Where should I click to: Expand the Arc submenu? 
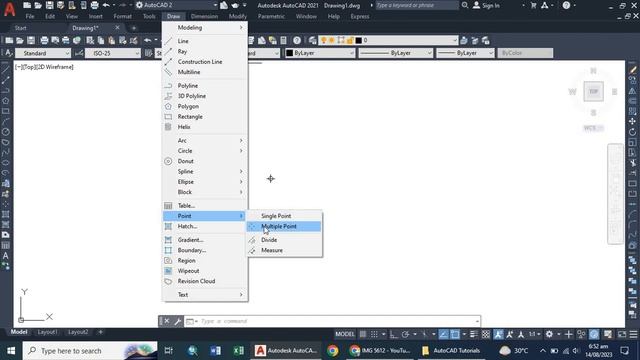(x=205, y=140)
